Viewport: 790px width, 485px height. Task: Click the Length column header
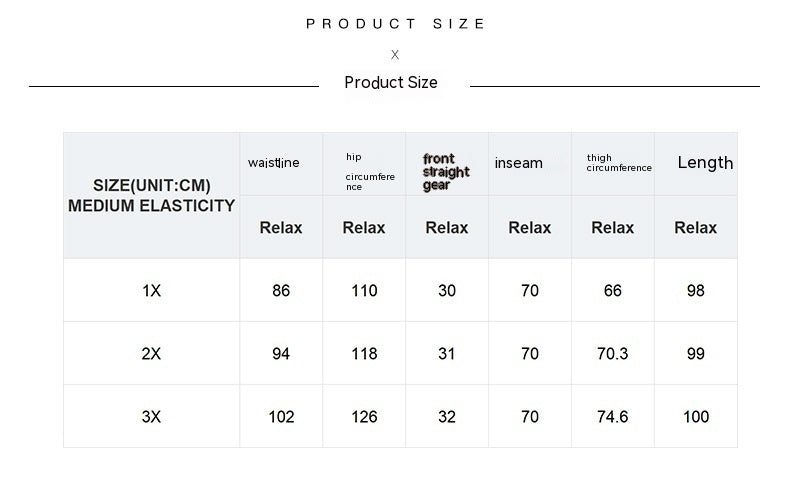pos(705,163)
